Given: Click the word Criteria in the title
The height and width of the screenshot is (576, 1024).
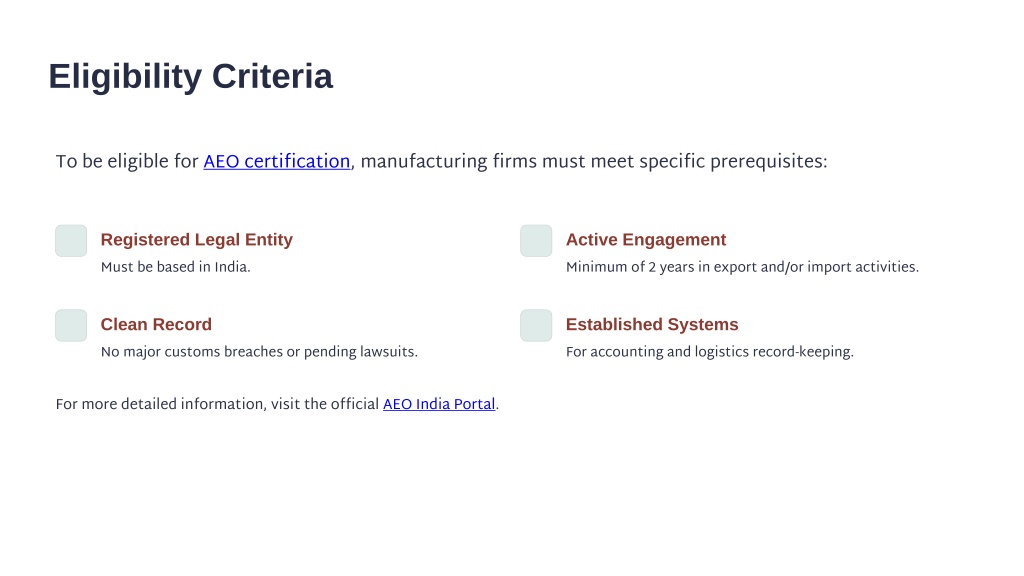Looking at the screenshot, I should 272,76.
